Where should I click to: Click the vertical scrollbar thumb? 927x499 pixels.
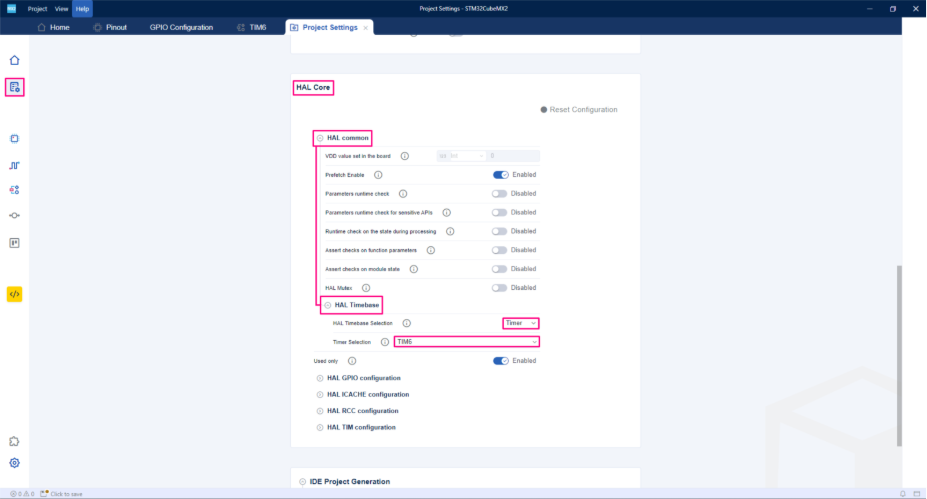click(899, 355)
